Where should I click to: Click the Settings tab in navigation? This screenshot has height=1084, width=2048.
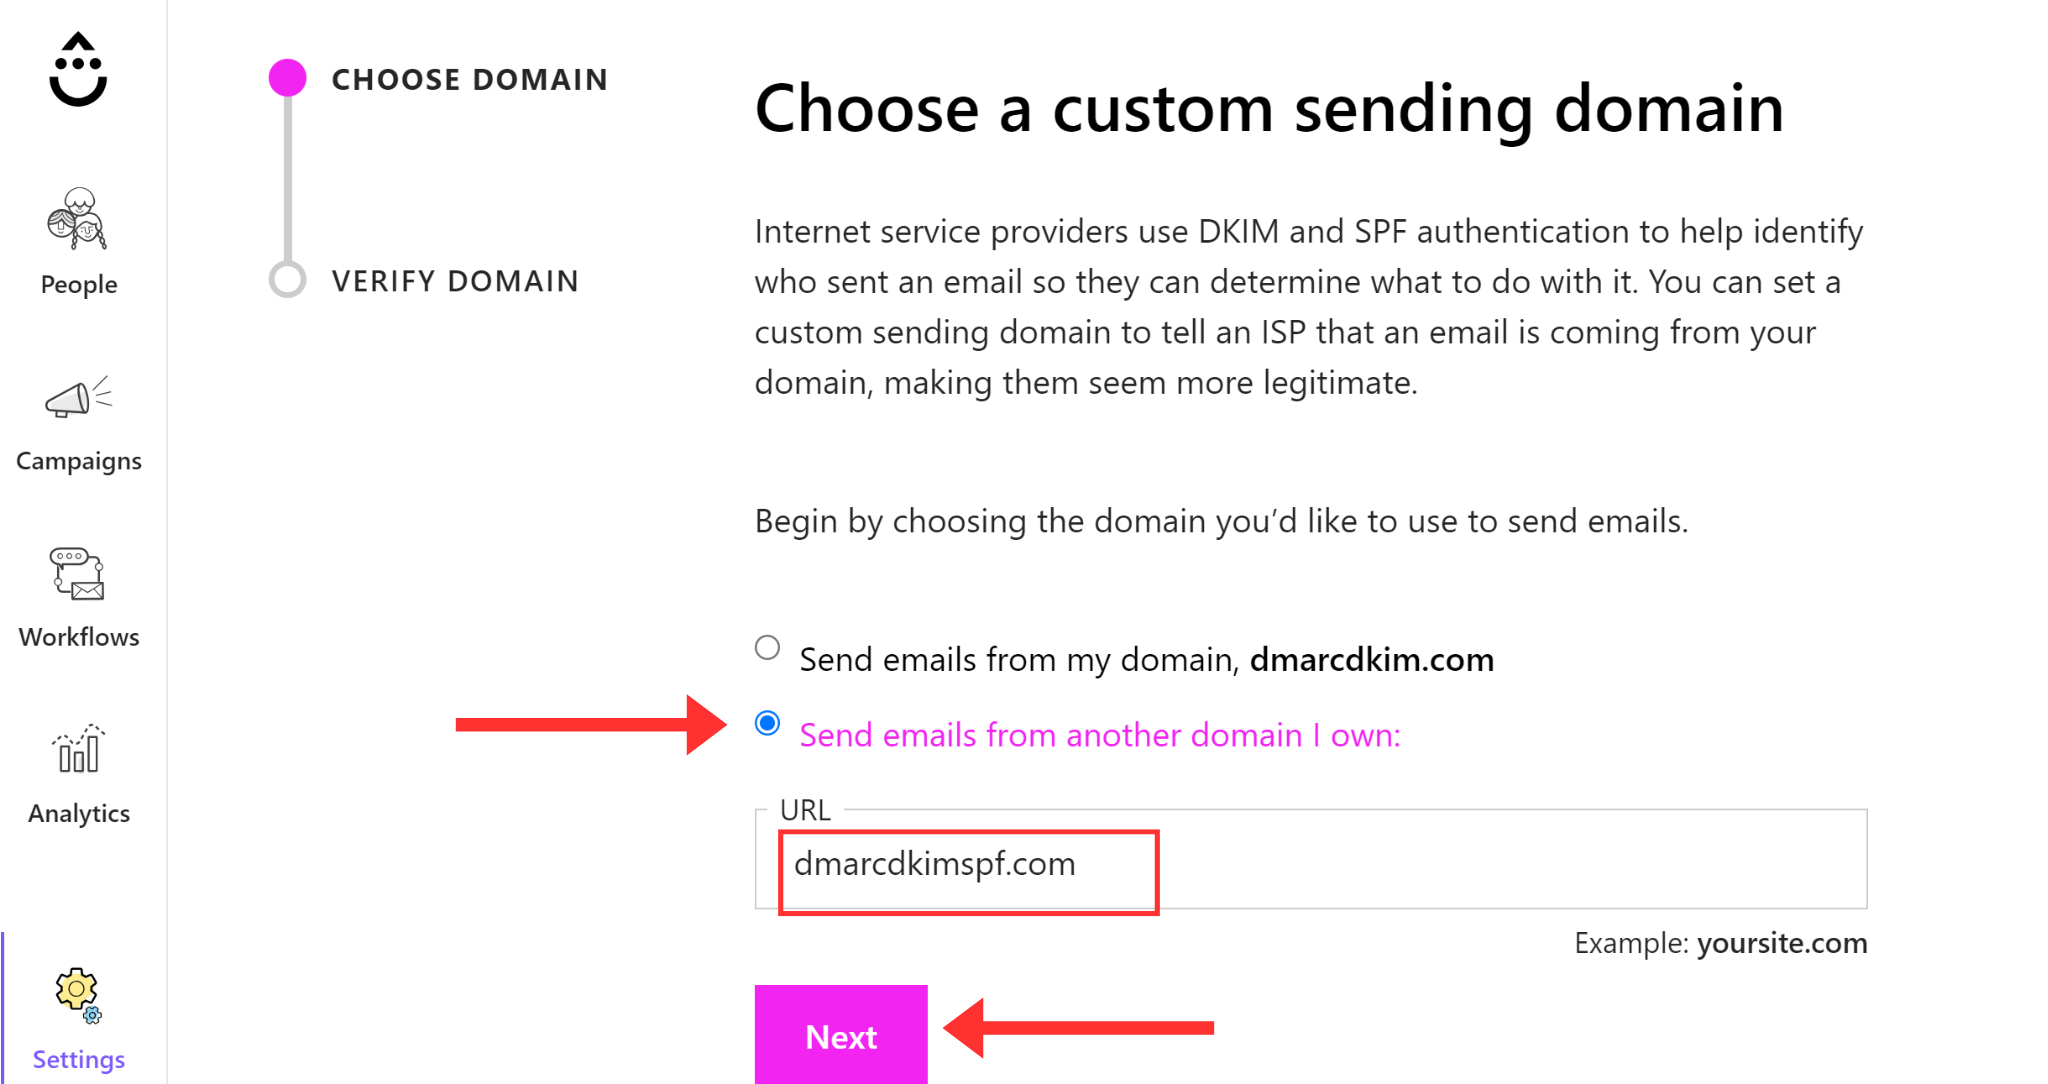click(x=79, y=1016)
